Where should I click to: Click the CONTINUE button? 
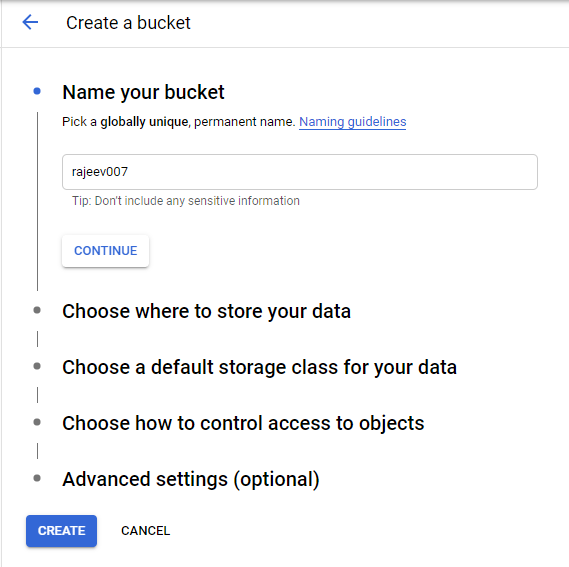(x=105, y=251)
